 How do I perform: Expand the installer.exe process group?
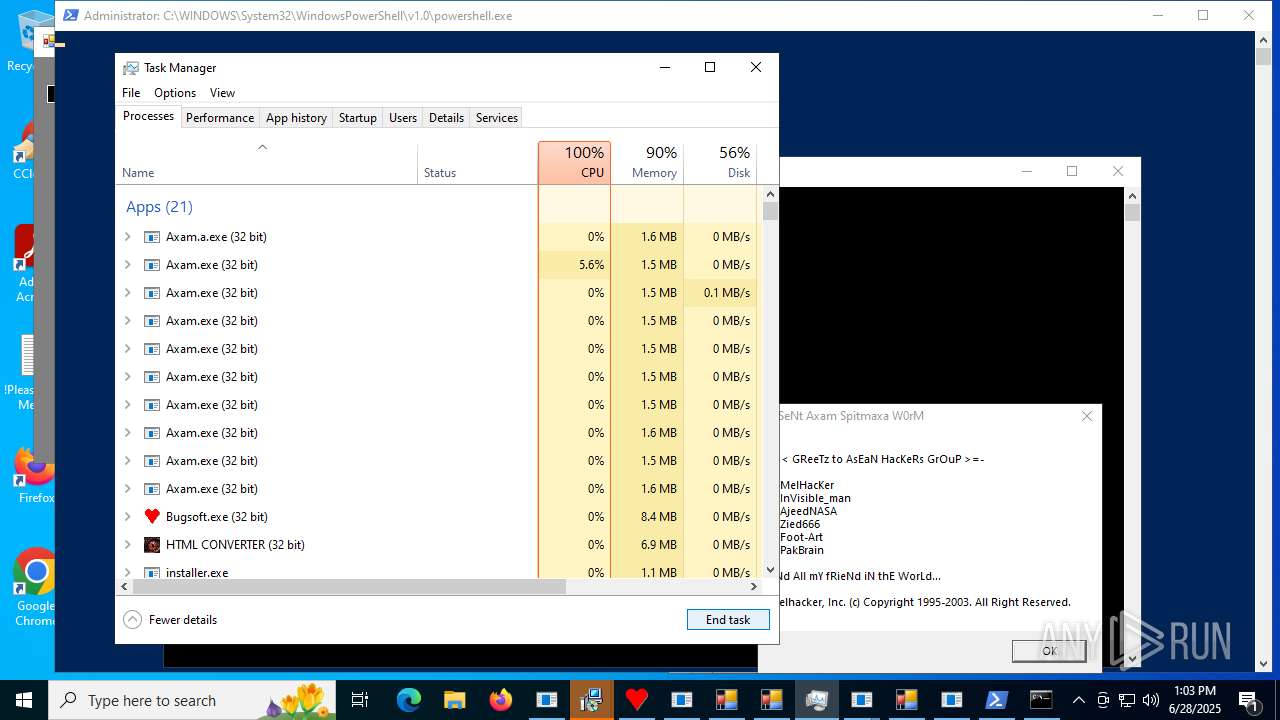point(127,573)
